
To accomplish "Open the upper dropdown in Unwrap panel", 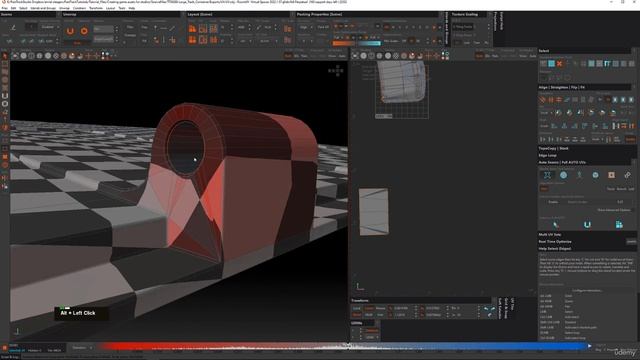I will click(x=104, y=29).
